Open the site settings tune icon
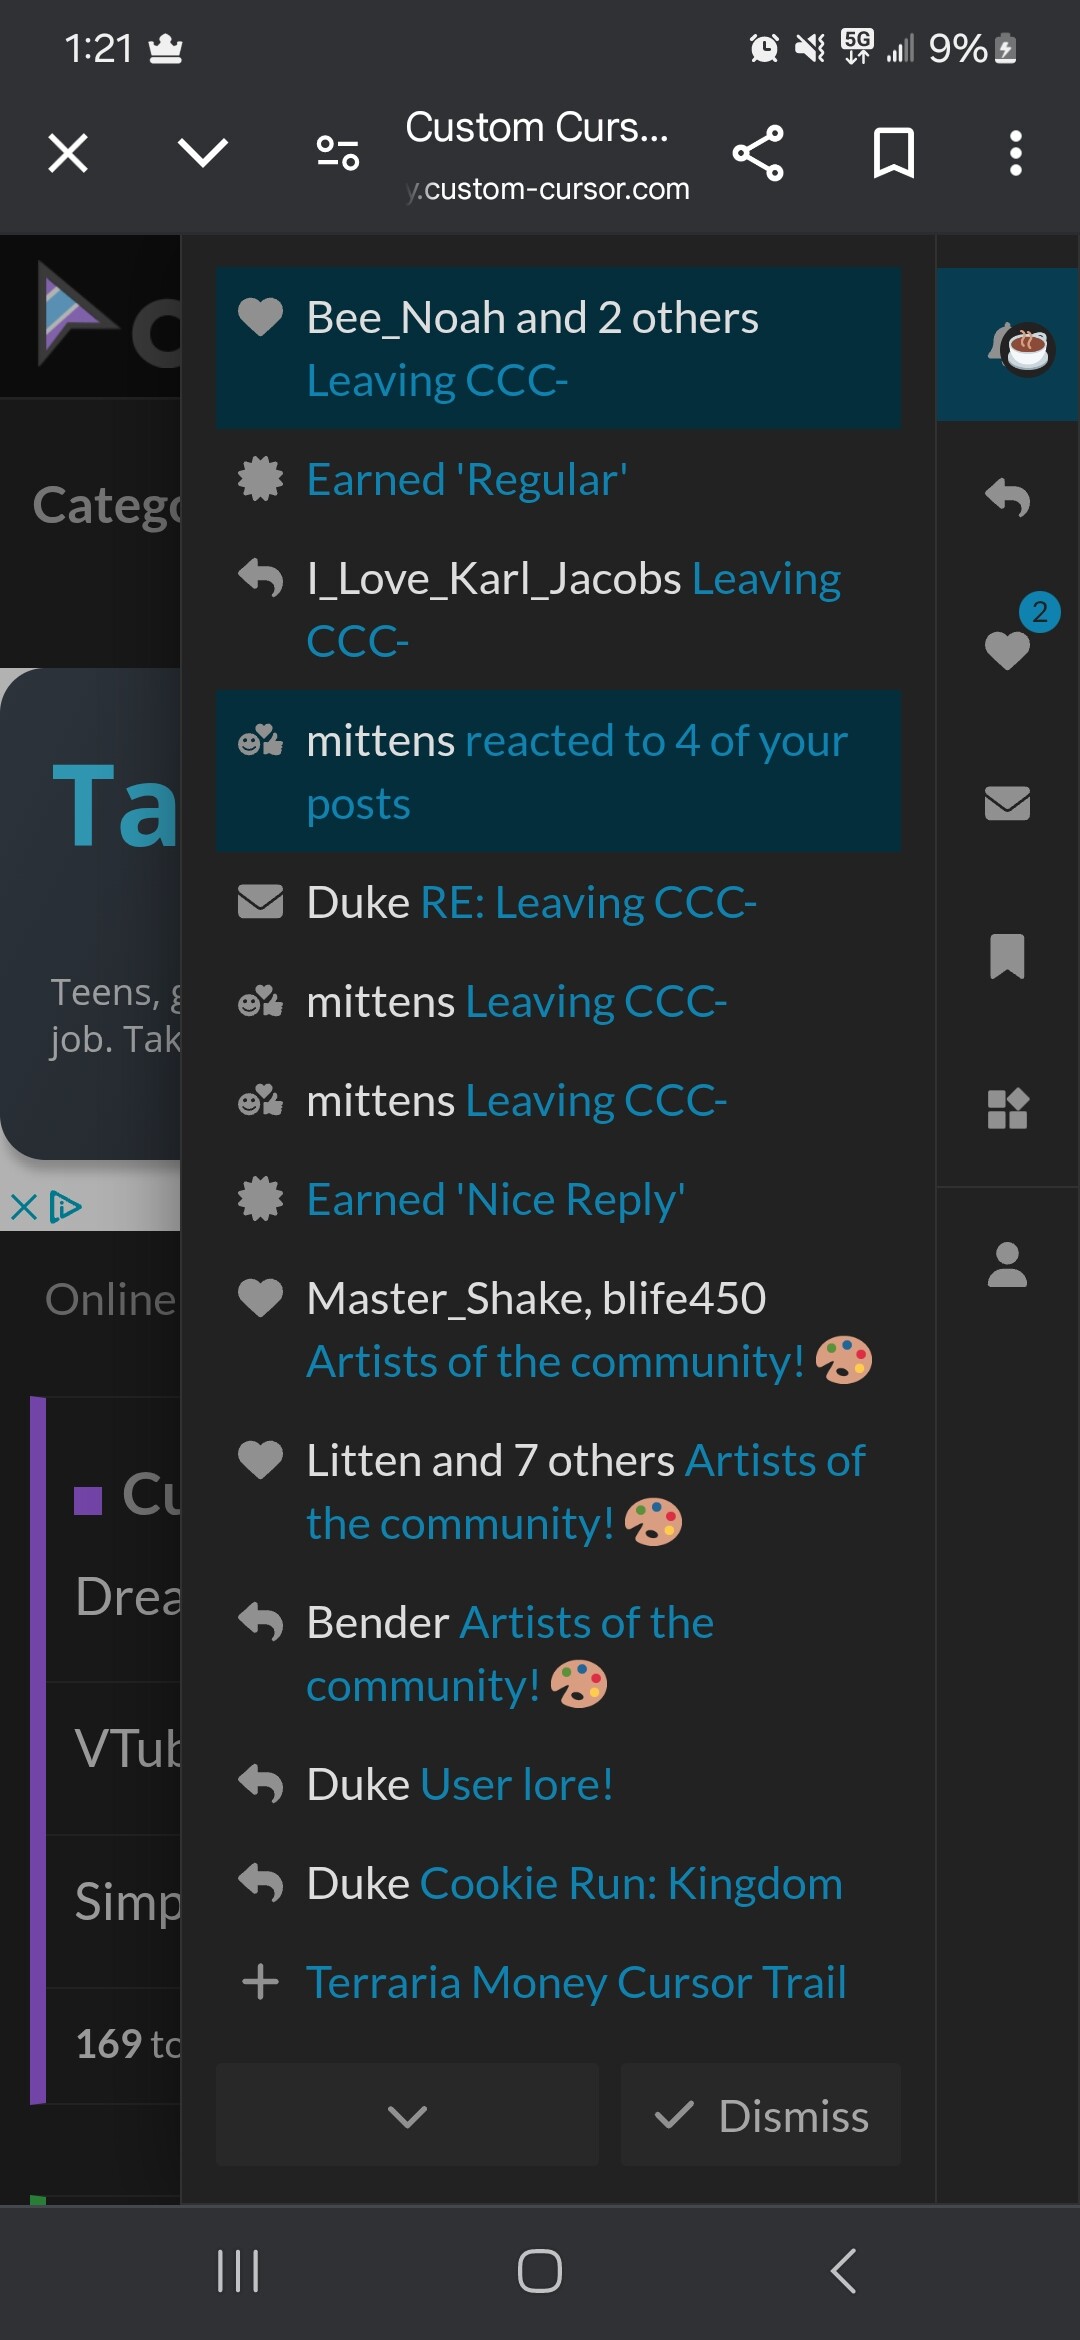1080x2340 pixels. click(x=338, y=153)
